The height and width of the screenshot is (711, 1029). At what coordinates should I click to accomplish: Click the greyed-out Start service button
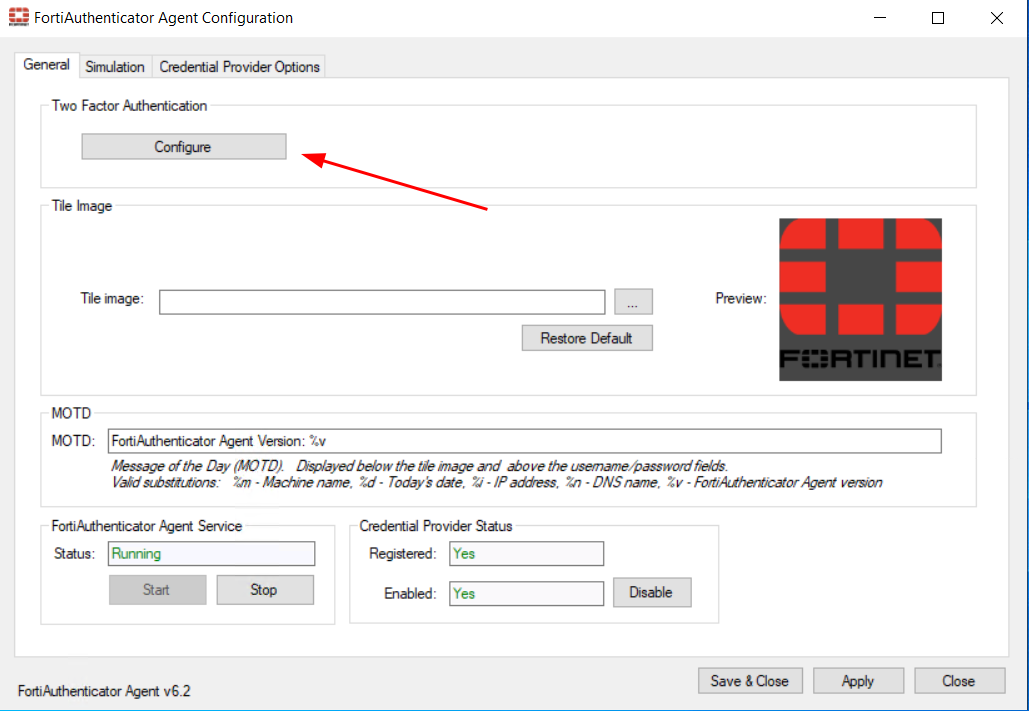[156, 590]
